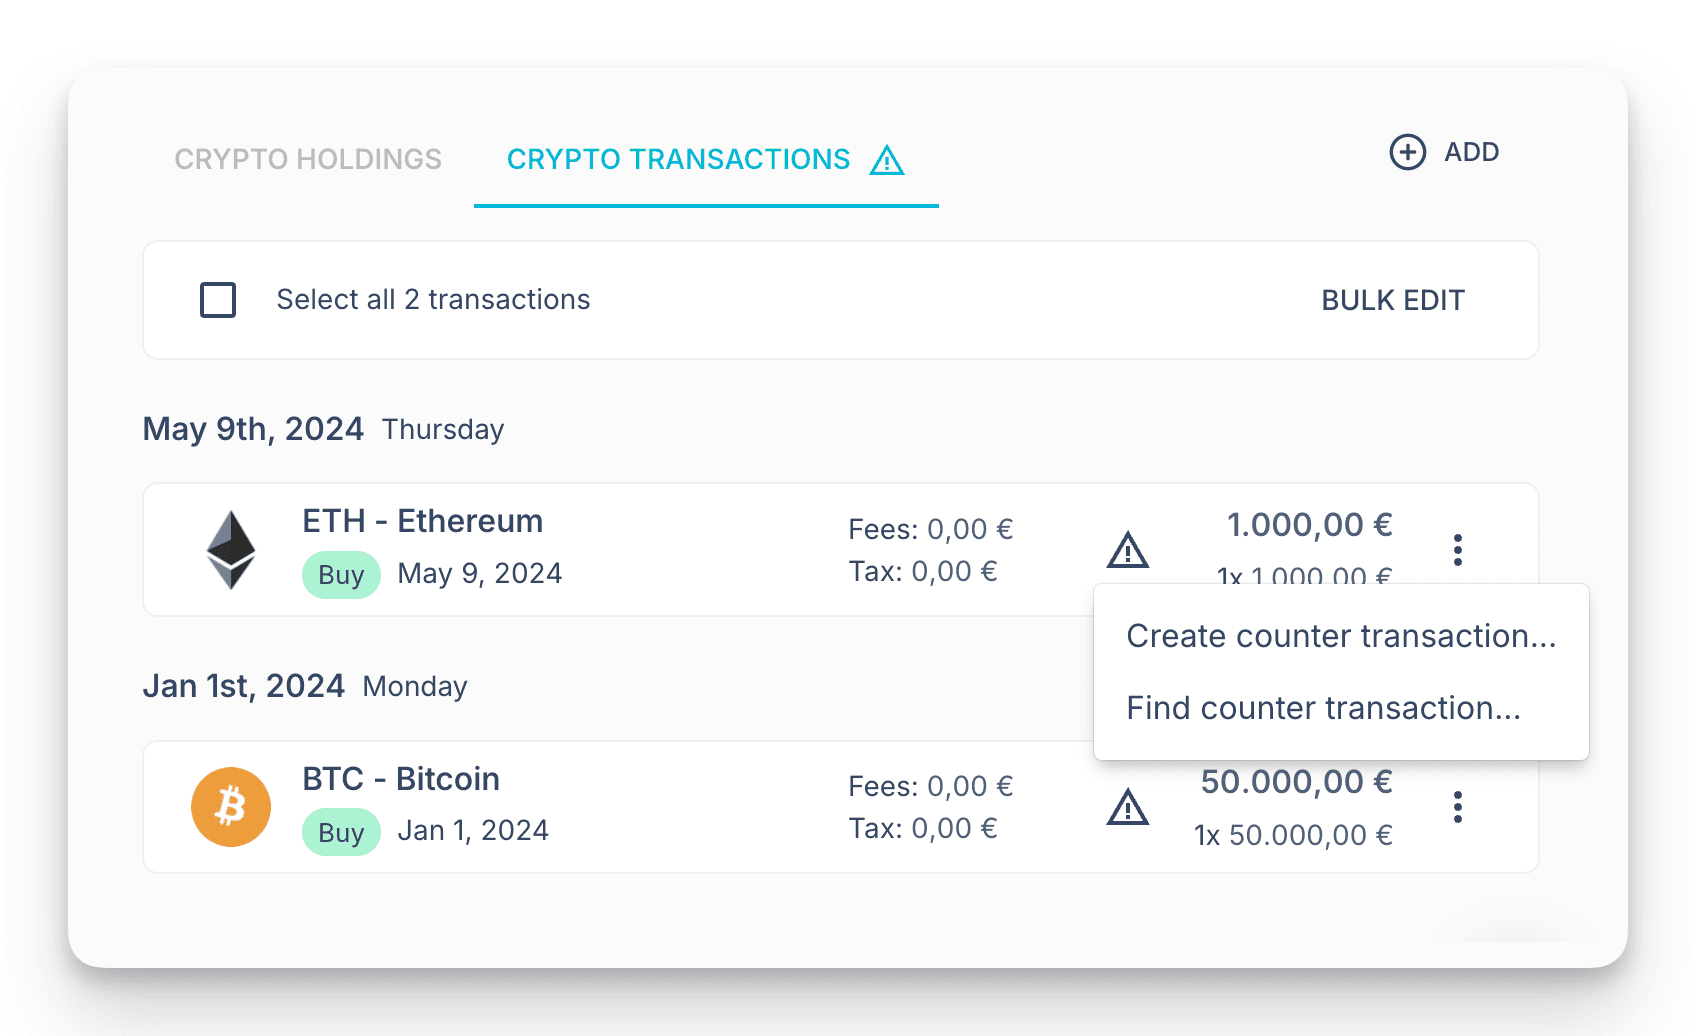The image size is (1696, 1036).
Task: Tick the Select all 2 transactions checkbox
Action: (x=218, y=300)
